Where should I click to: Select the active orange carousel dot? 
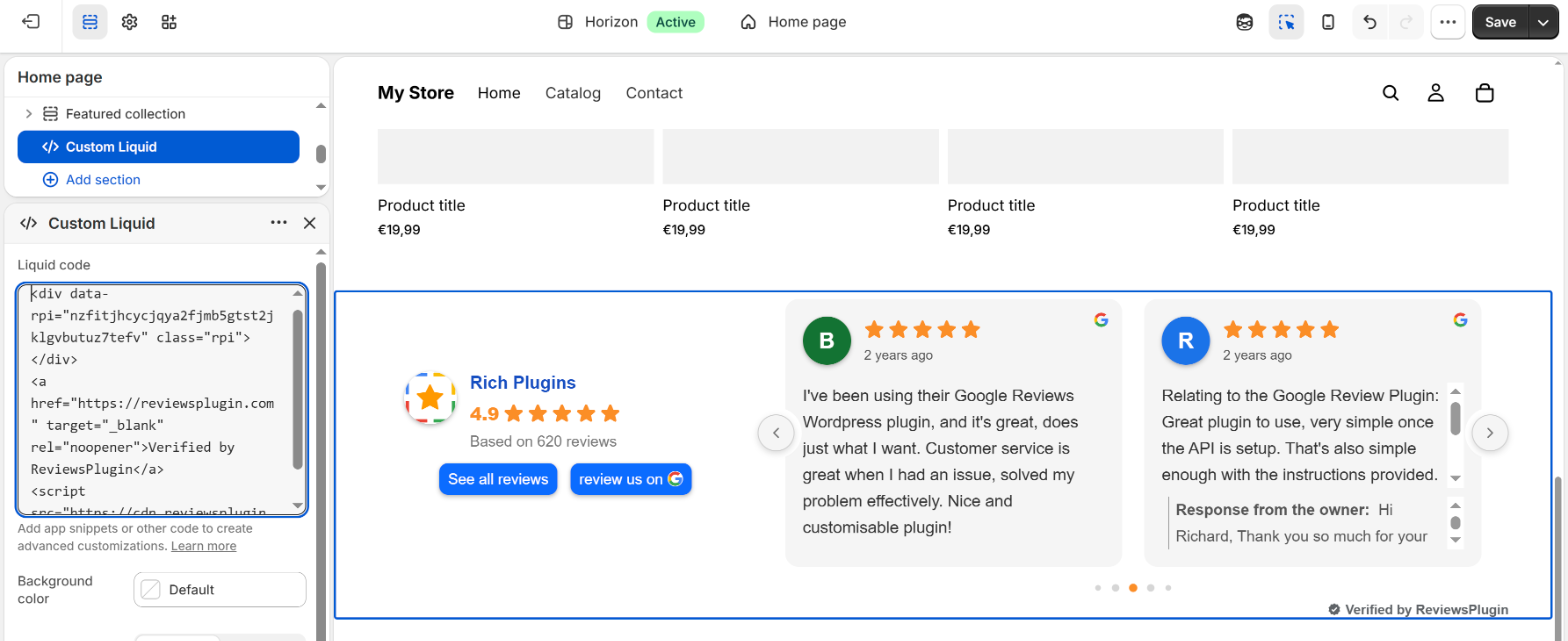click(x=1133, y=588)
